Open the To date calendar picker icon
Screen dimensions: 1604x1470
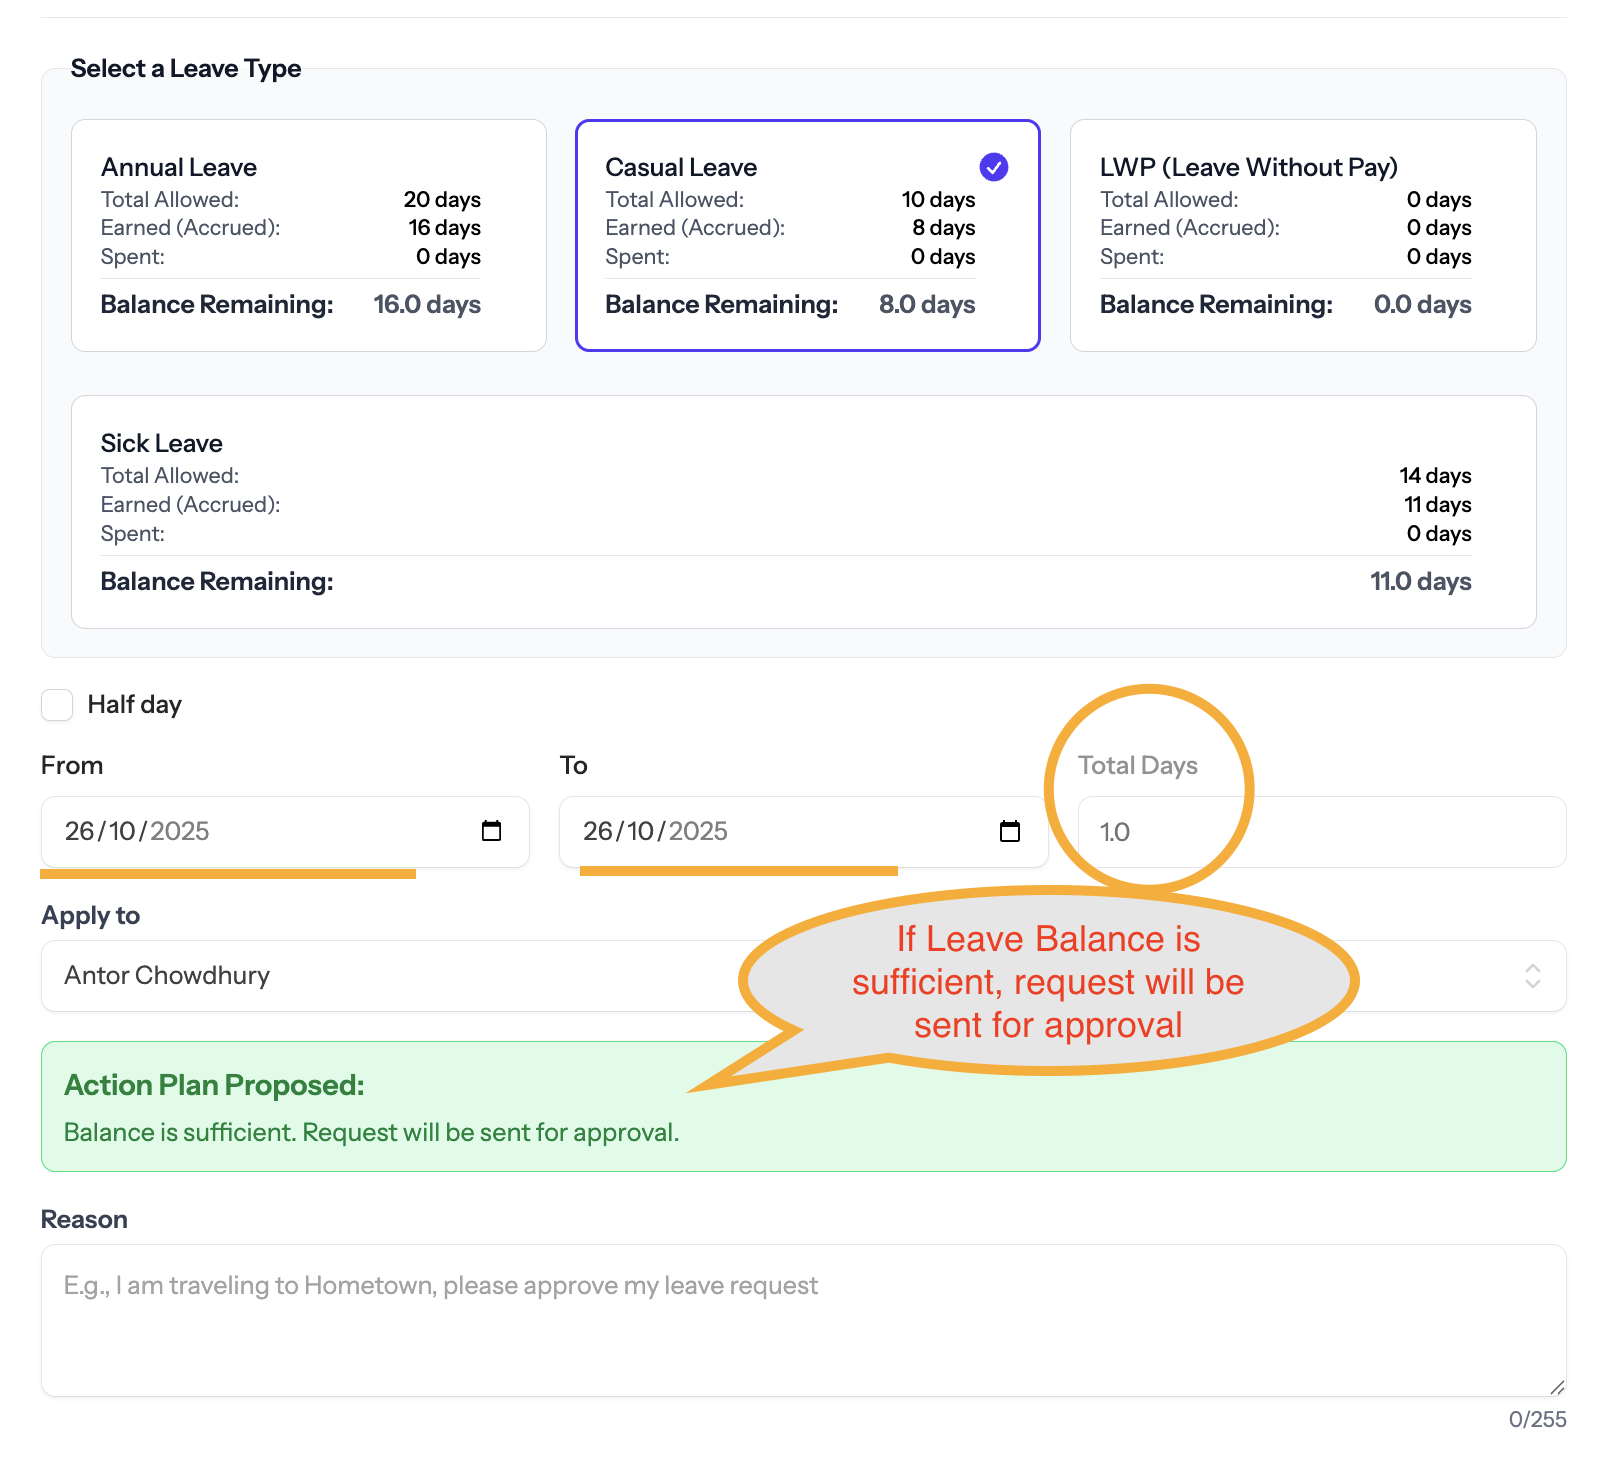click(x=1010, y=831)
